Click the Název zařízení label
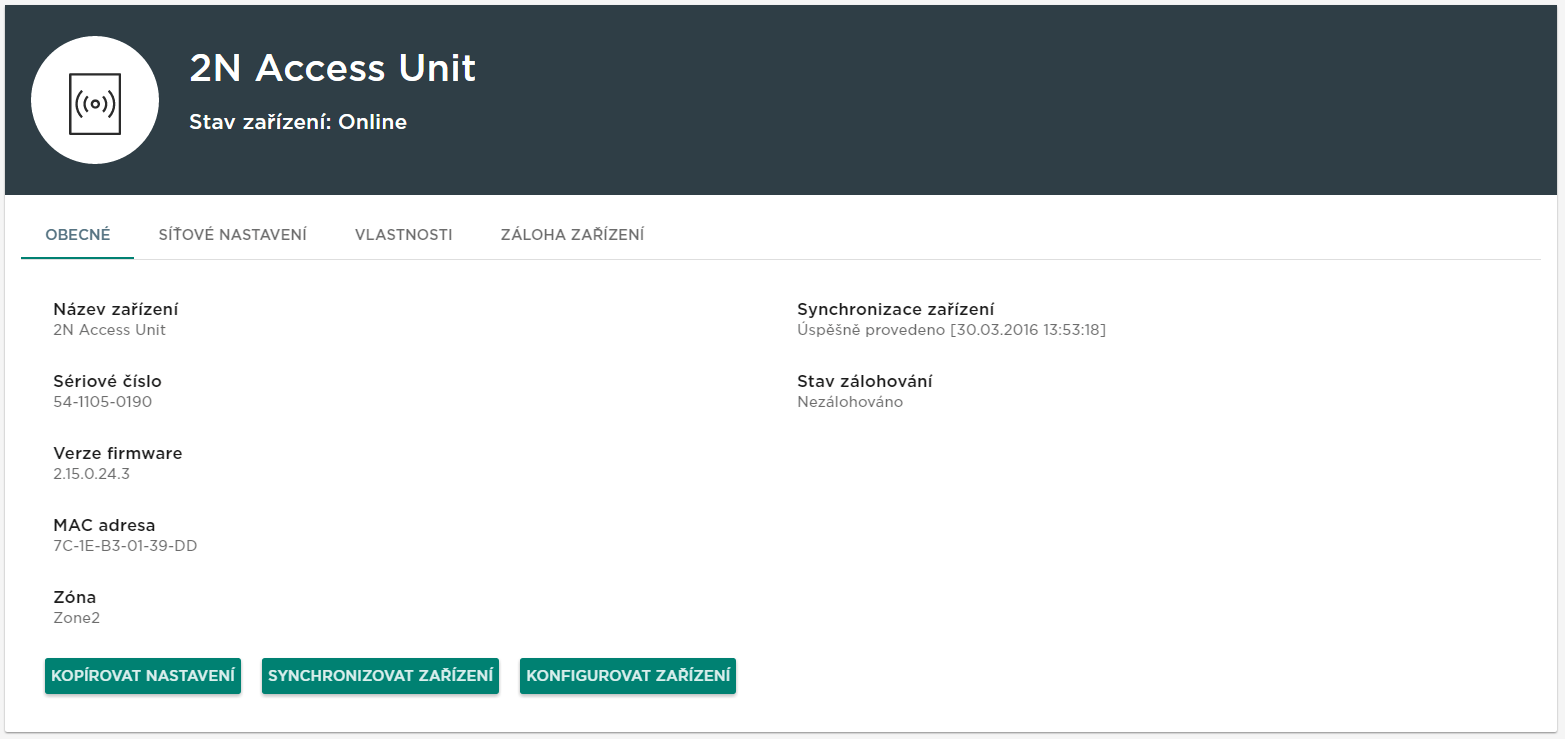The height and width of the screenshot is (739, 1565). 116,310
